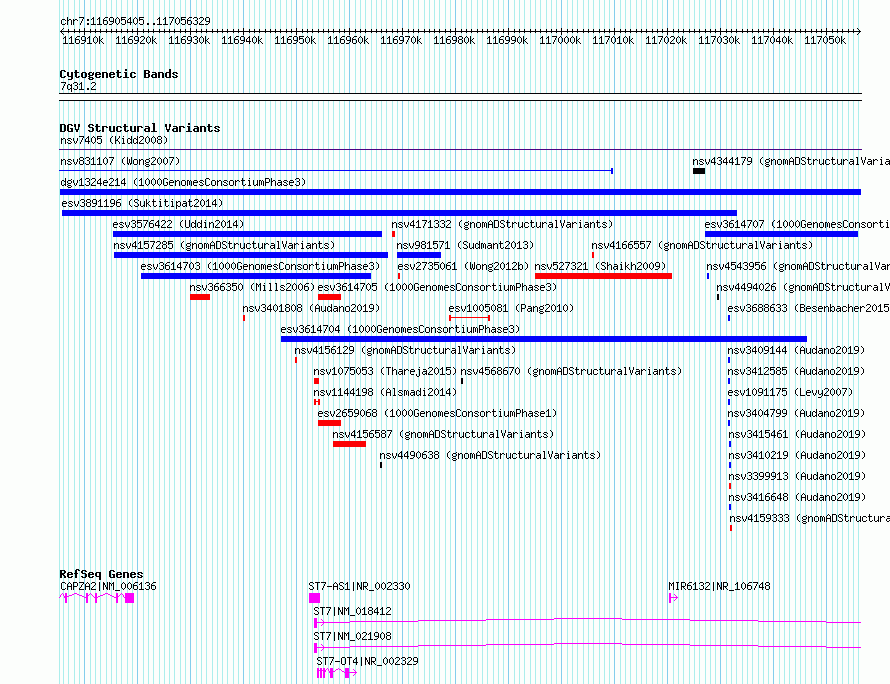The image size is (890, 684).
Task: Click the red nsv527321 (Shaikh2009) bar
Action: (x=603, y=276)
